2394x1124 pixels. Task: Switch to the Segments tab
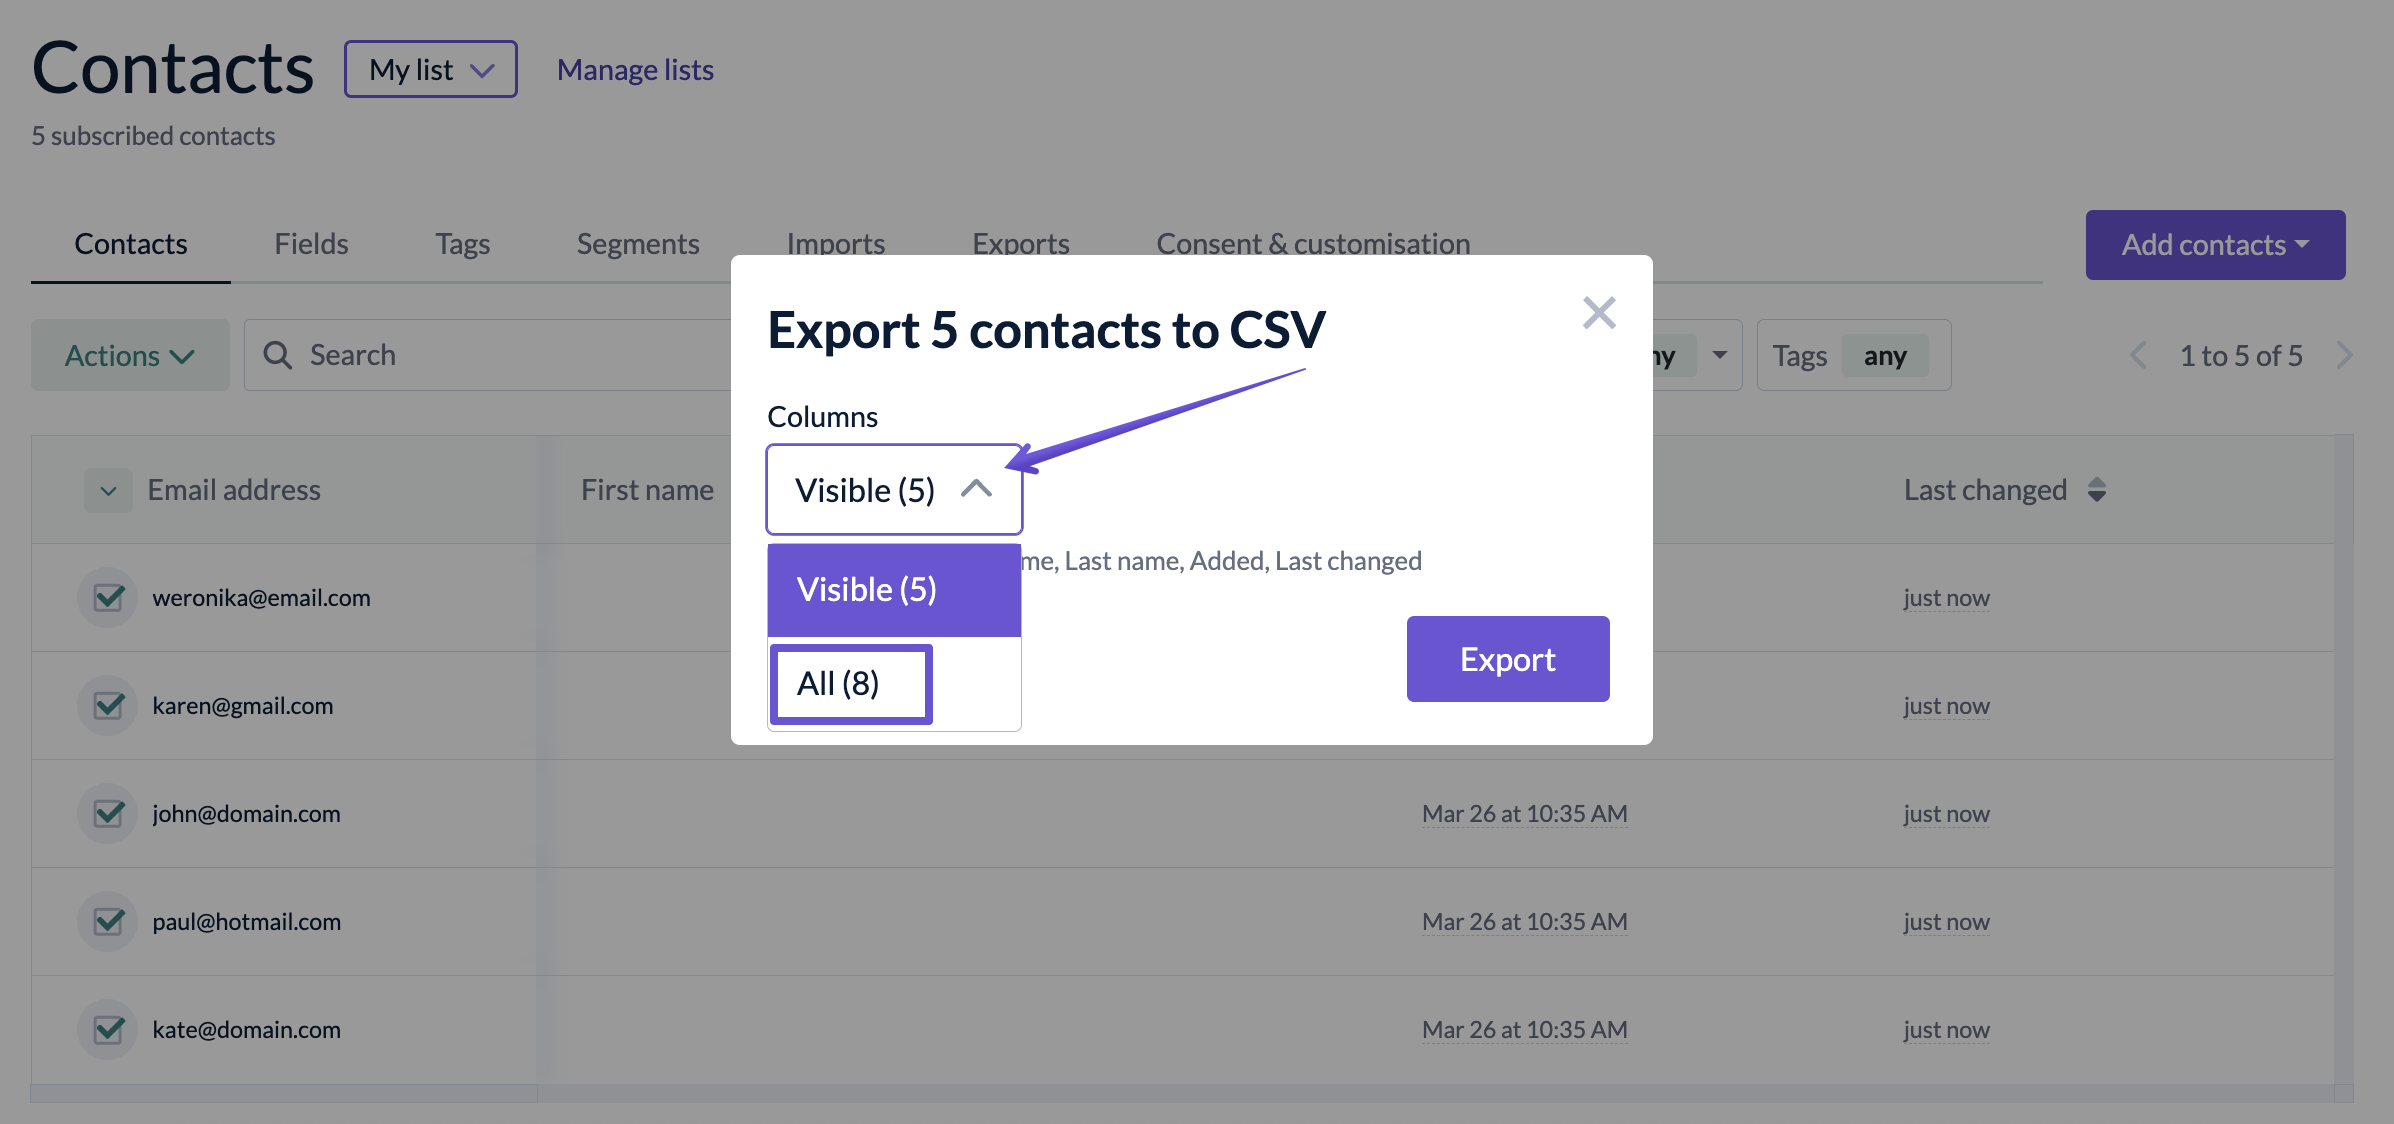point(637,244)
